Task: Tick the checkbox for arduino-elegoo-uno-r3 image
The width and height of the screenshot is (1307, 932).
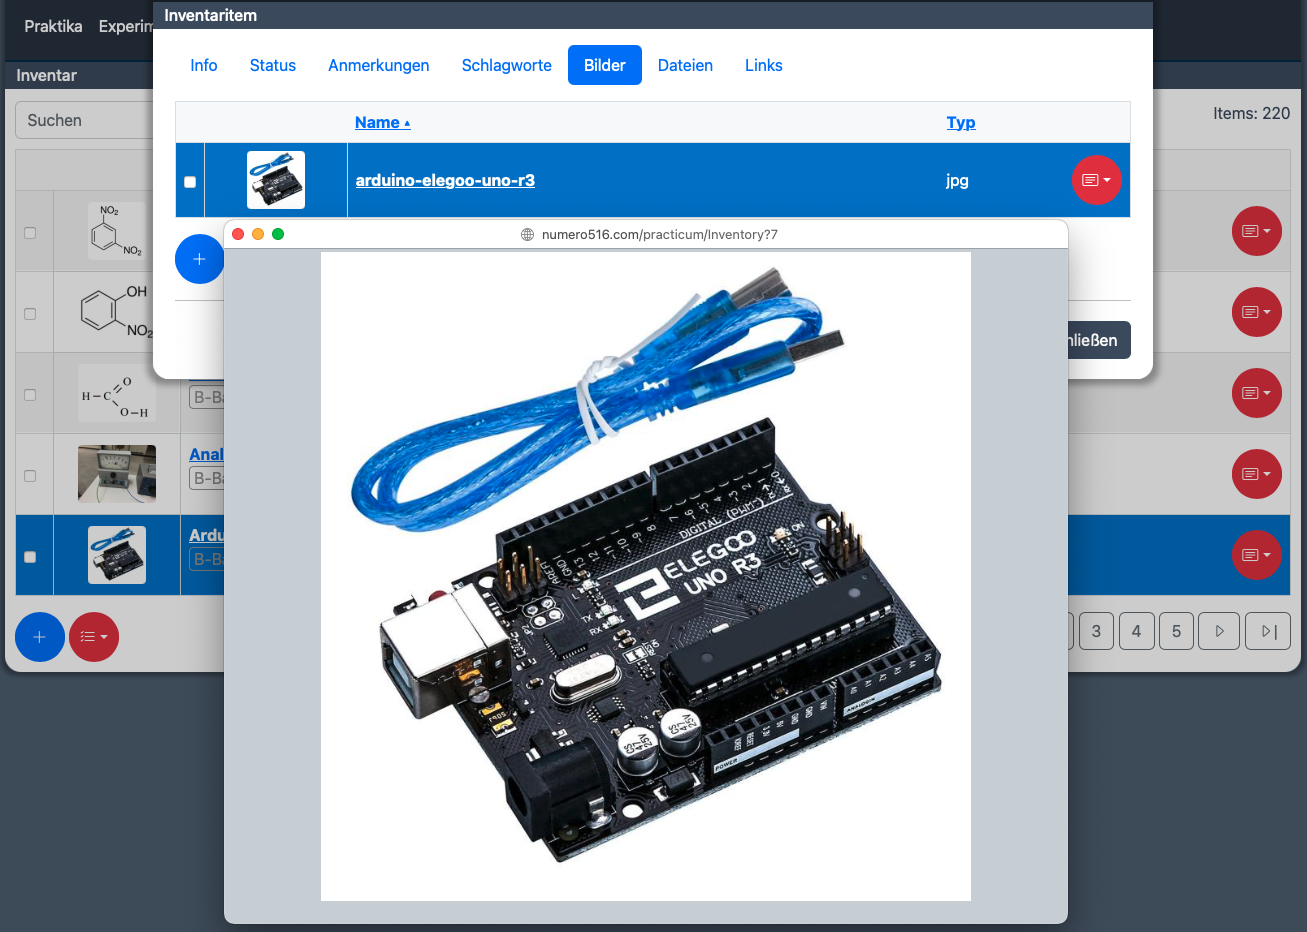Action: 190,182
